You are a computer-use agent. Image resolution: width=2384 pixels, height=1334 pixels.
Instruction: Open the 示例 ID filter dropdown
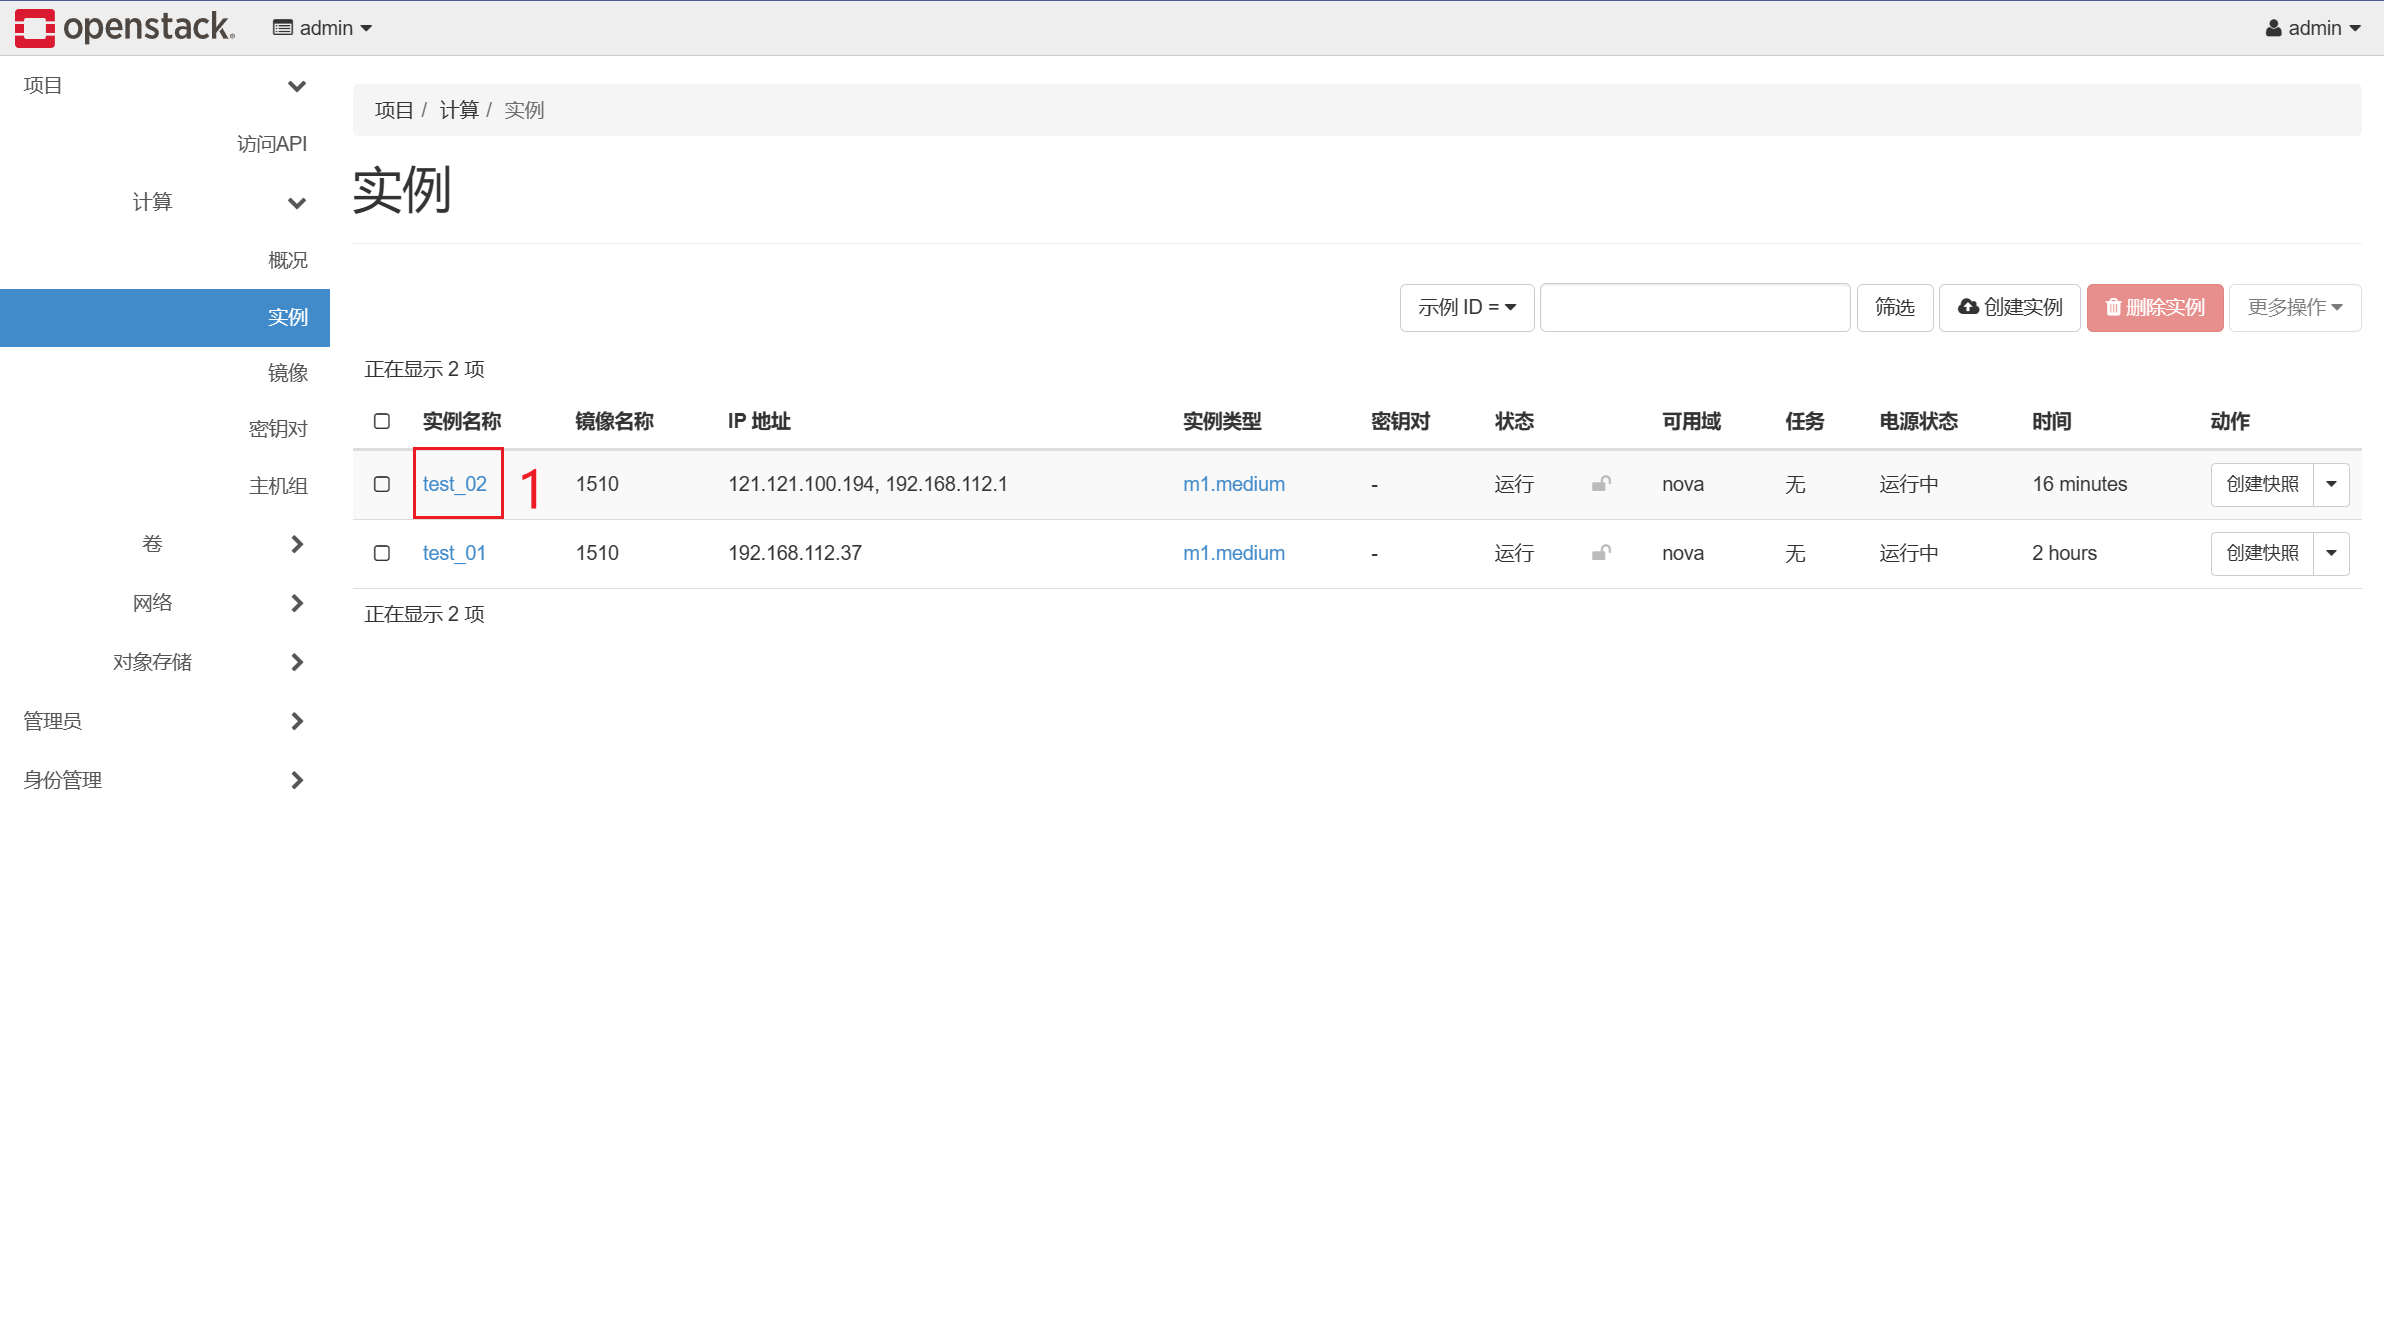[x=1466, y=307]
